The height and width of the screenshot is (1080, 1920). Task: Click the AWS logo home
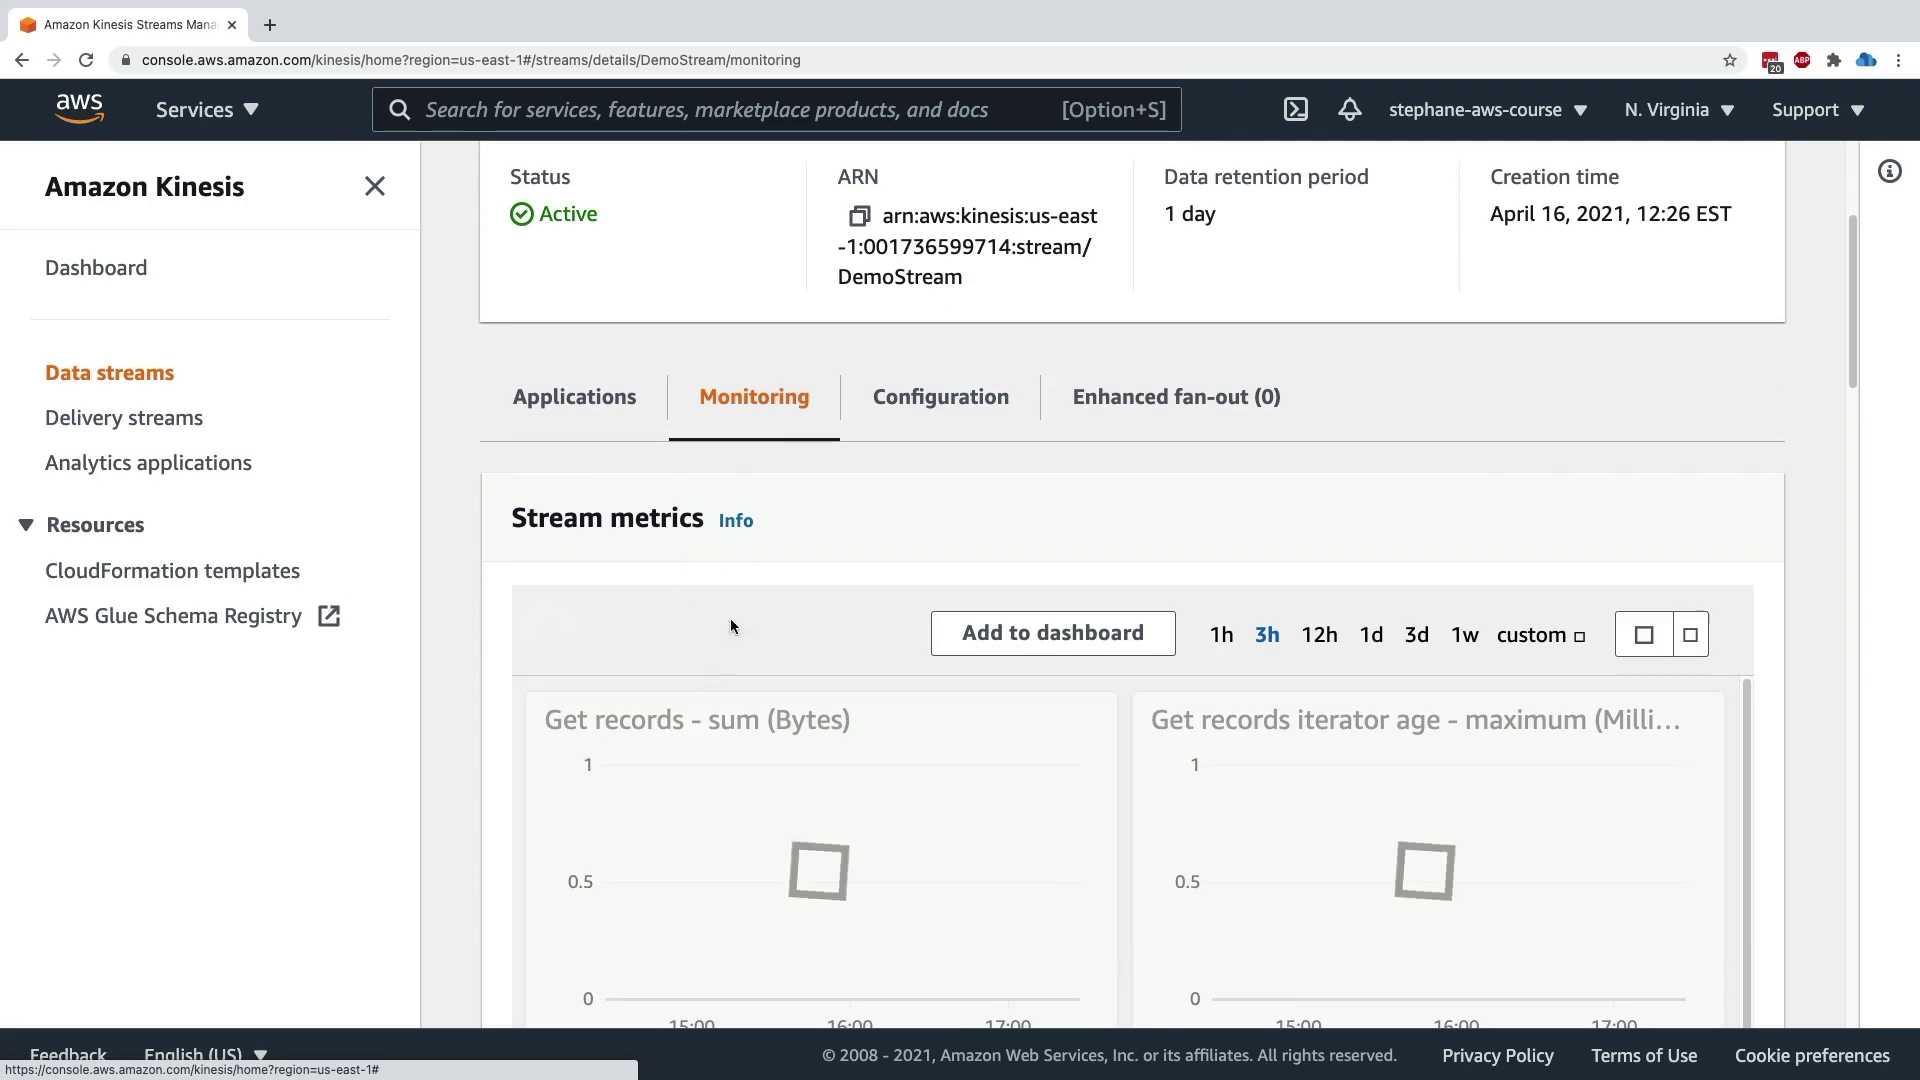80,109
